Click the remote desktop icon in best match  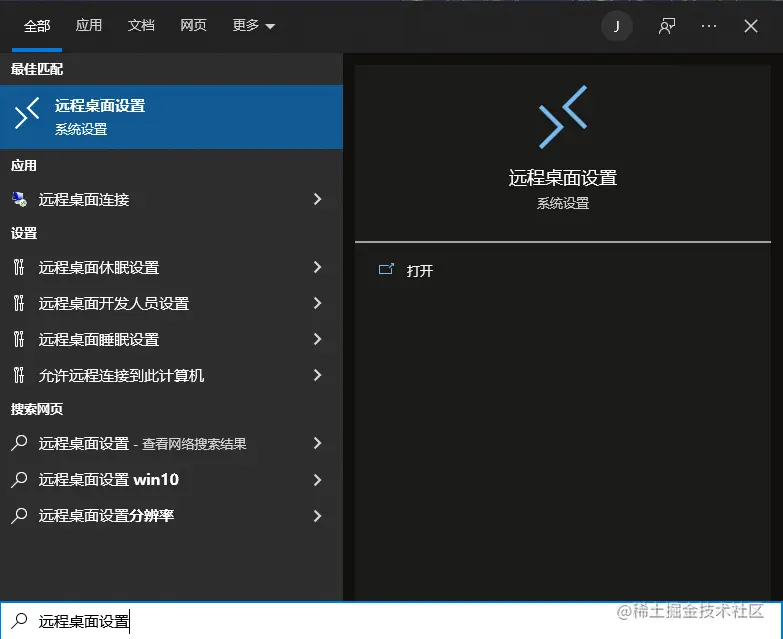click(26, 113)
